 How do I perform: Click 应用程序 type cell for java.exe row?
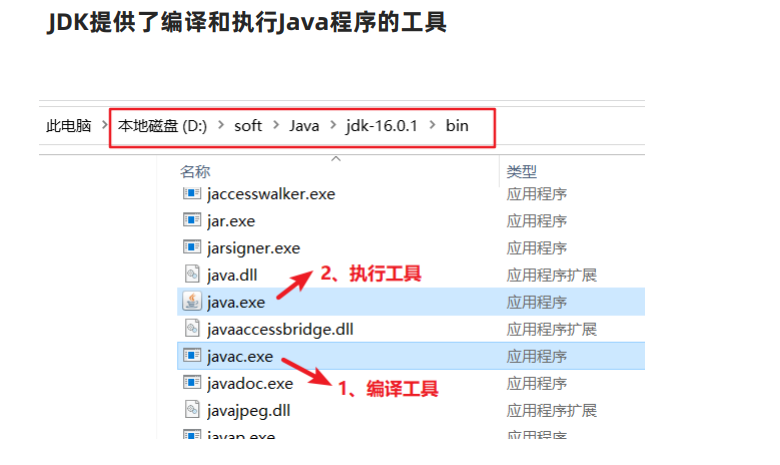point(536,302)
